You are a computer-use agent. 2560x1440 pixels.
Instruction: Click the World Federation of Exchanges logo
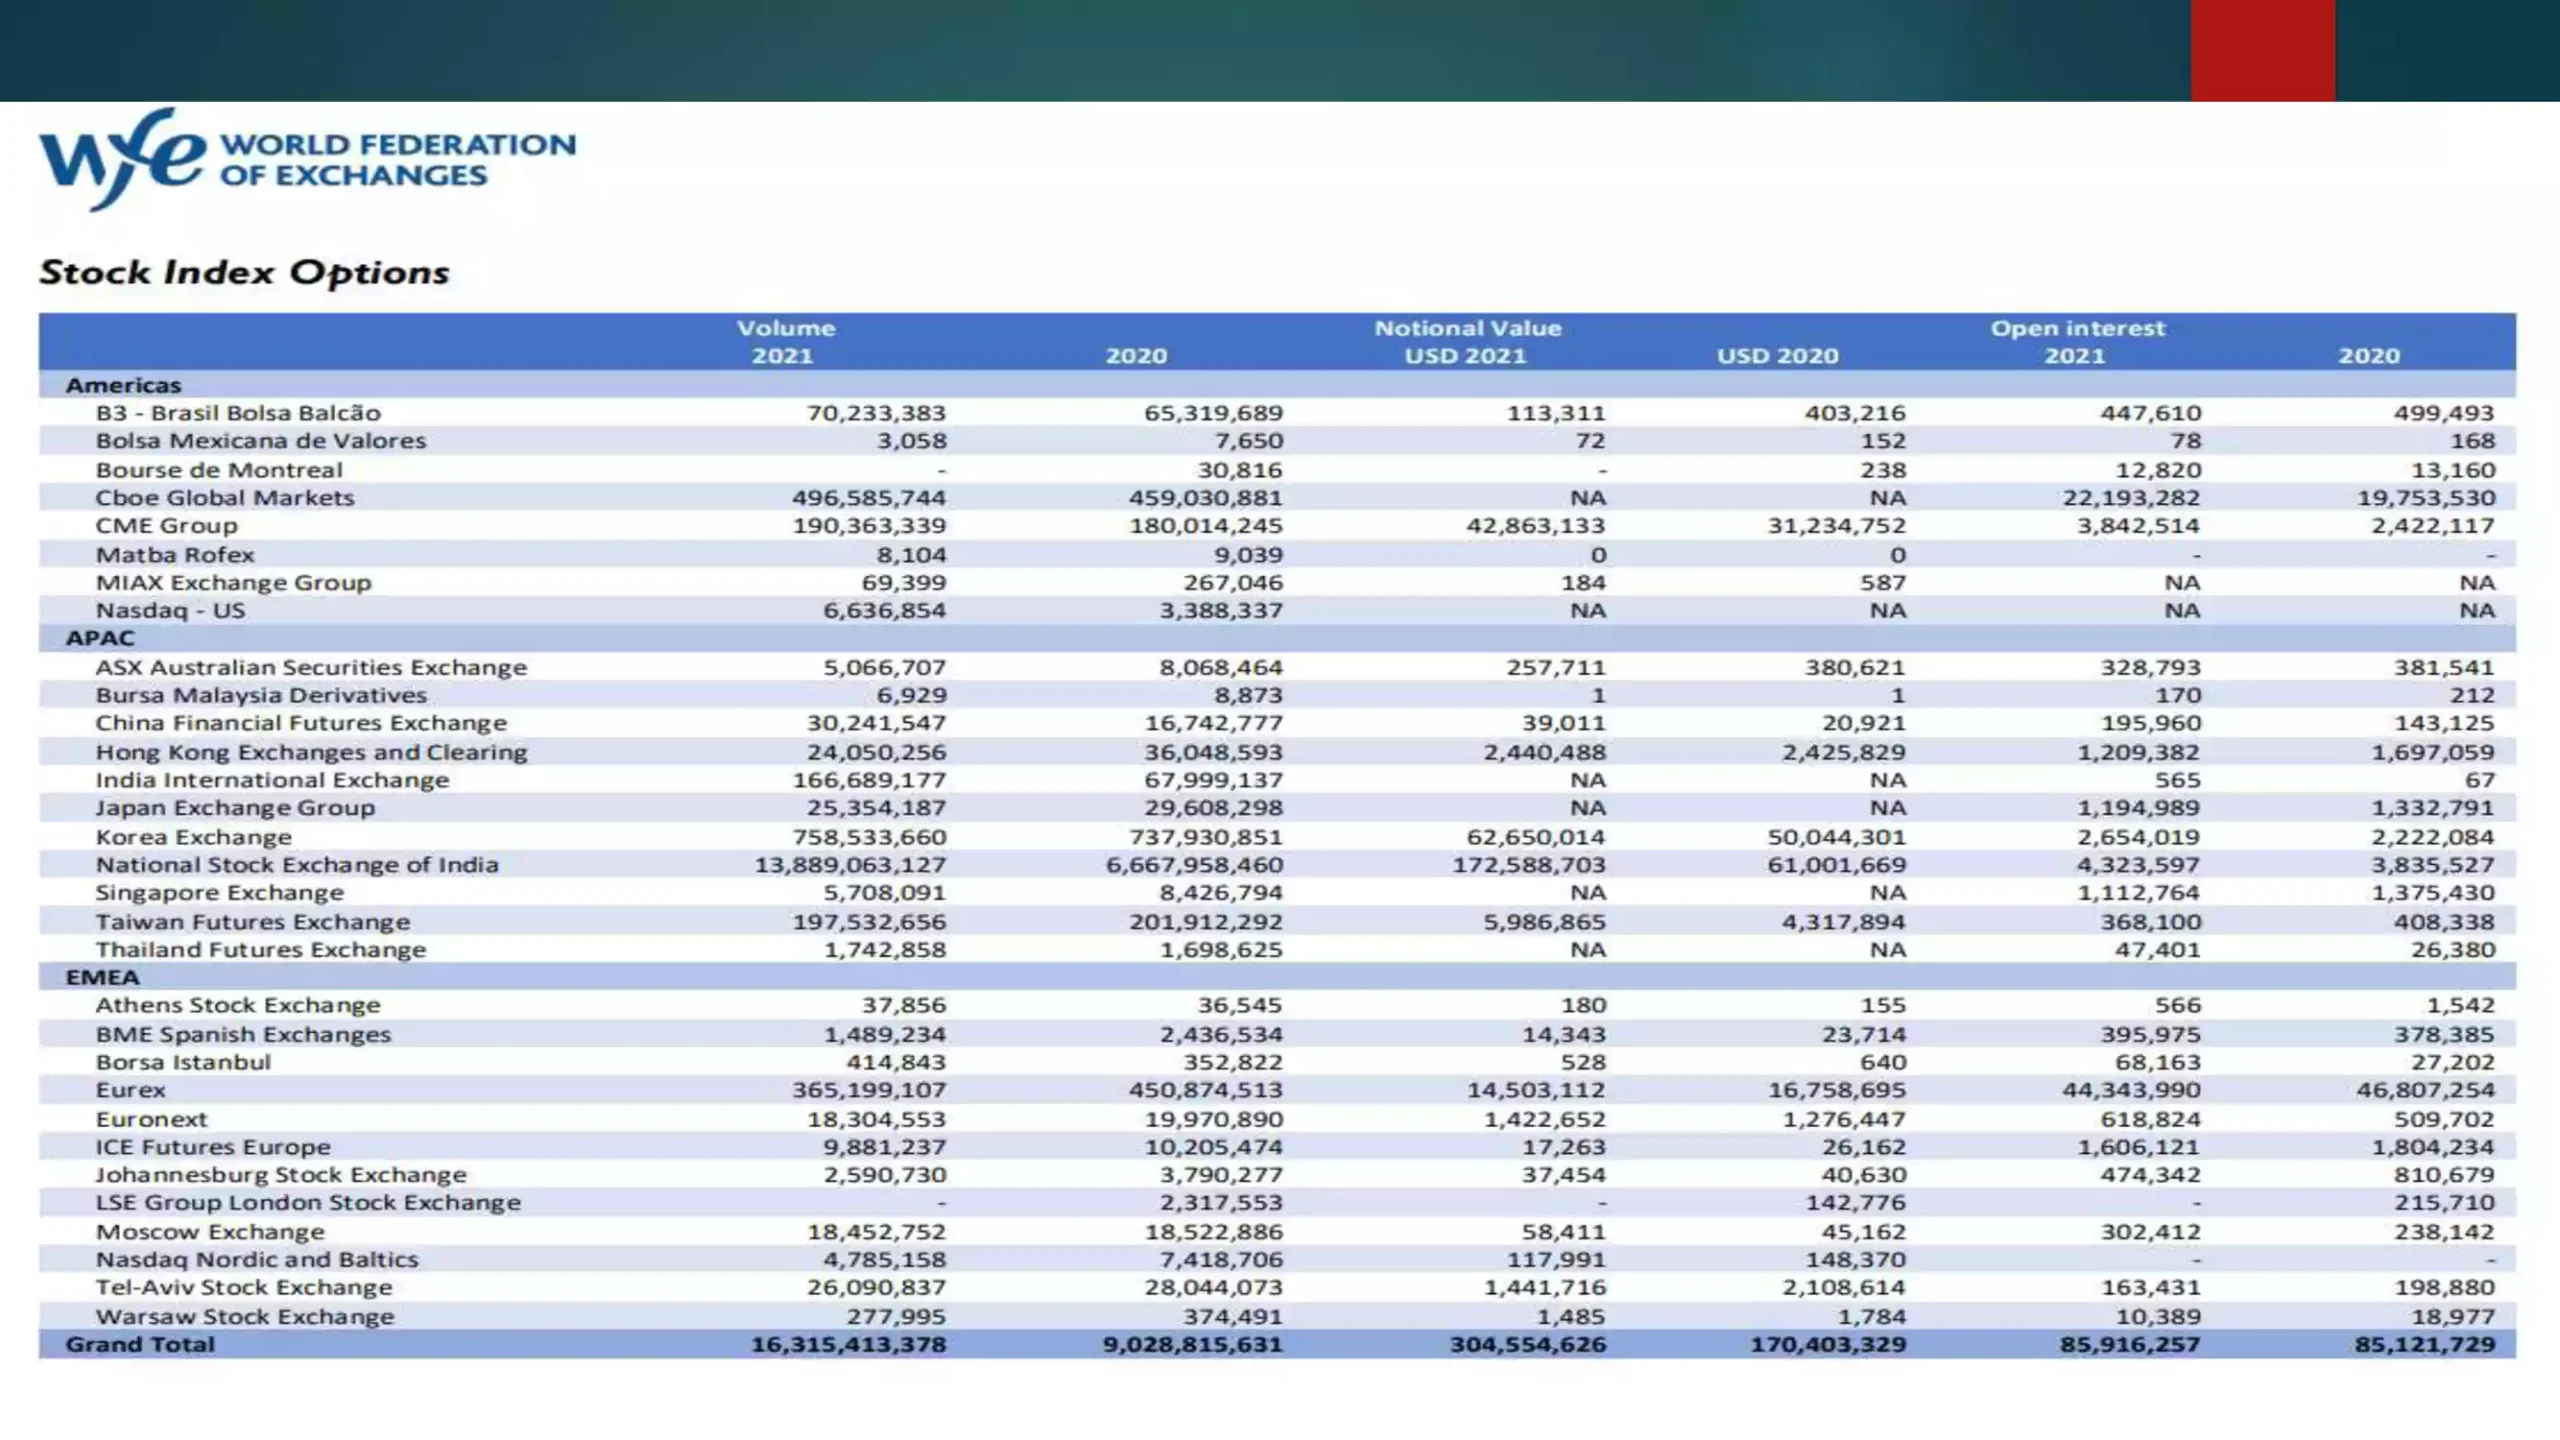pyautogui.click(x=307, y=160)
